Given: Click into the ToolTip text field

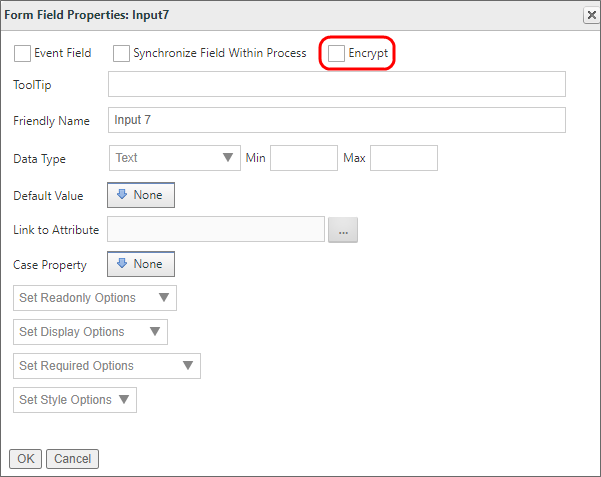Looking at the screenshot, I should 336,85.
